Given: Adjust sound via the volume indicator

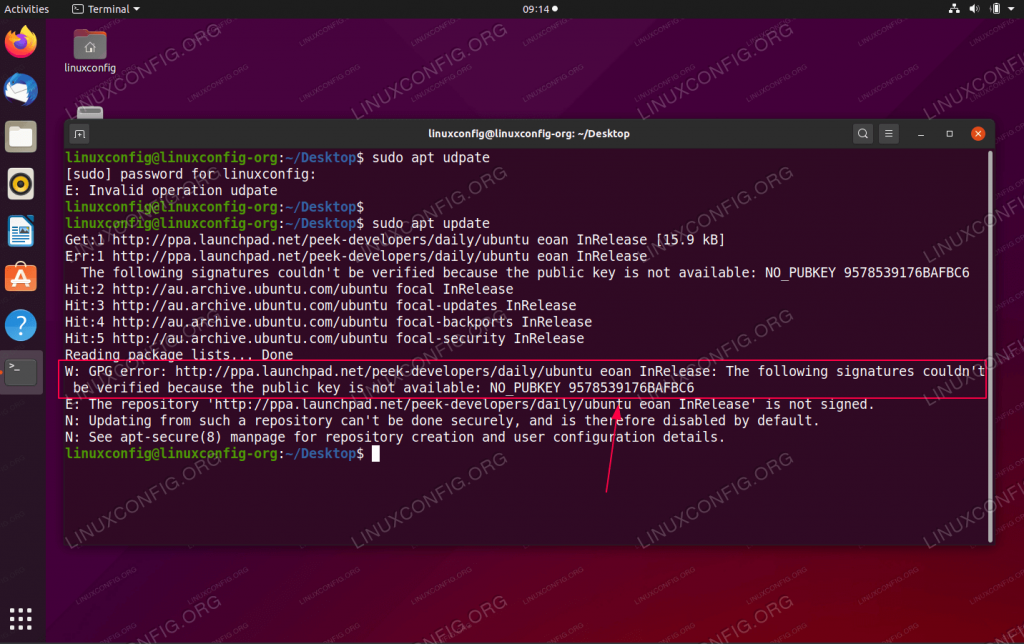Looking at the screenshot, I should pos(973,8).
